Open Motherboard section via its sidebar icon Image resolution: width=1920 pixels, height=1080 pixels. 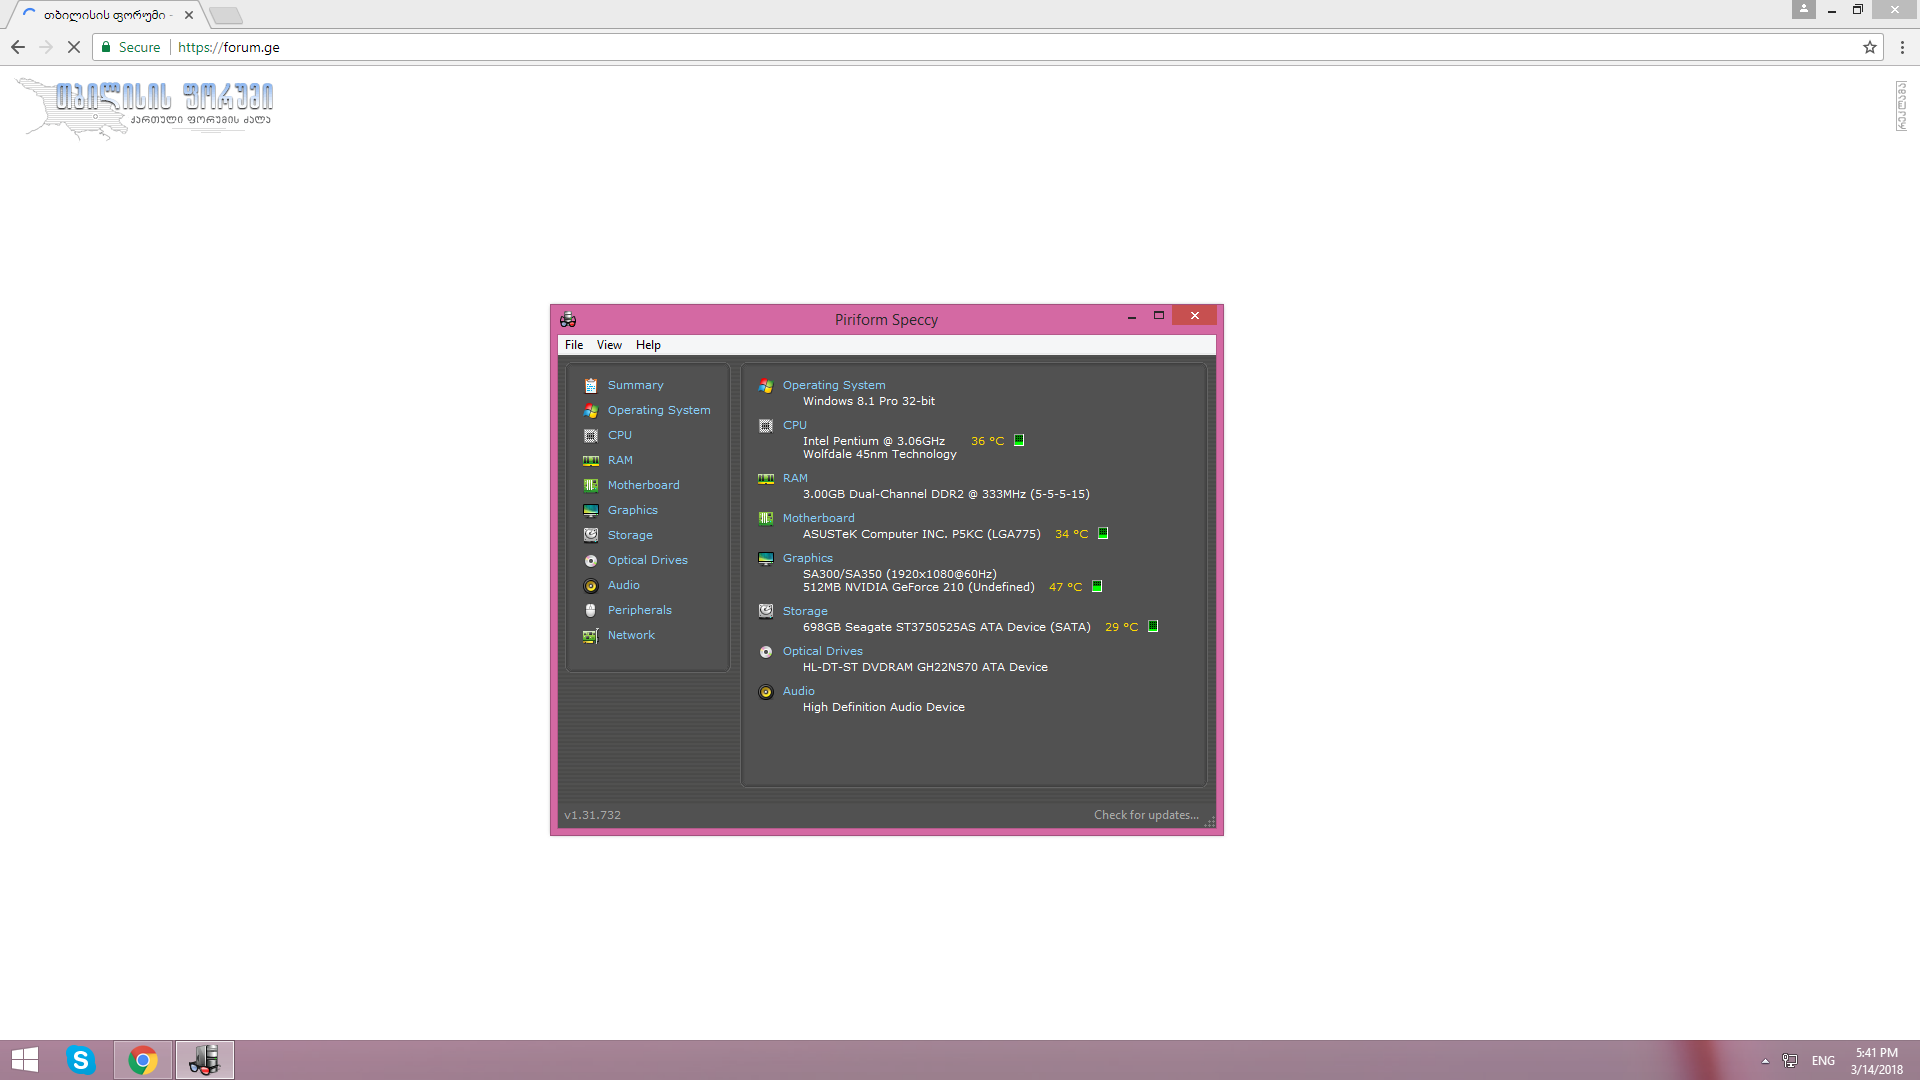591,486
